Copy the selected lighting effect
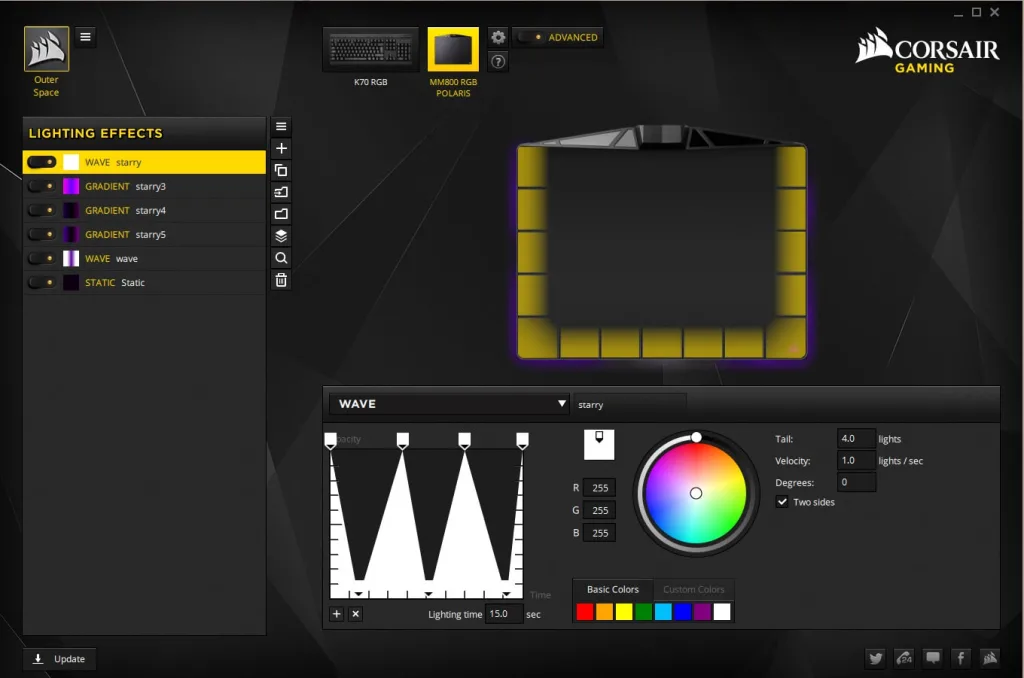This screenshot has height=678, width=1024. point(281,170)
